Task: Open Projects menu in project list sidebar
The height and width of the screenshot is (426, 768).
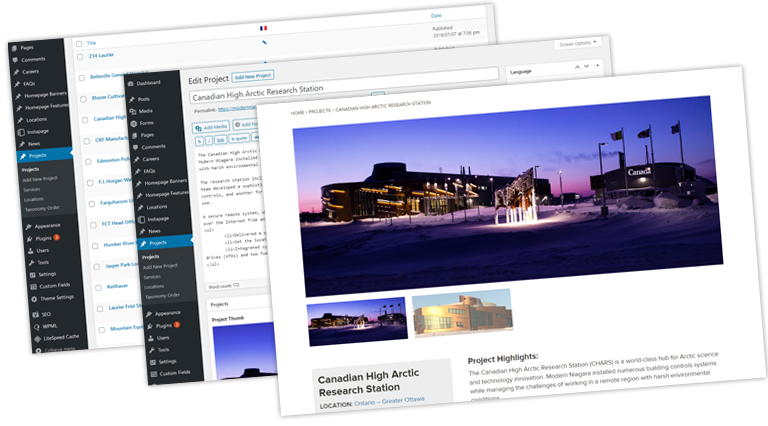Action: pyautogui.click(x=44, y=156)
